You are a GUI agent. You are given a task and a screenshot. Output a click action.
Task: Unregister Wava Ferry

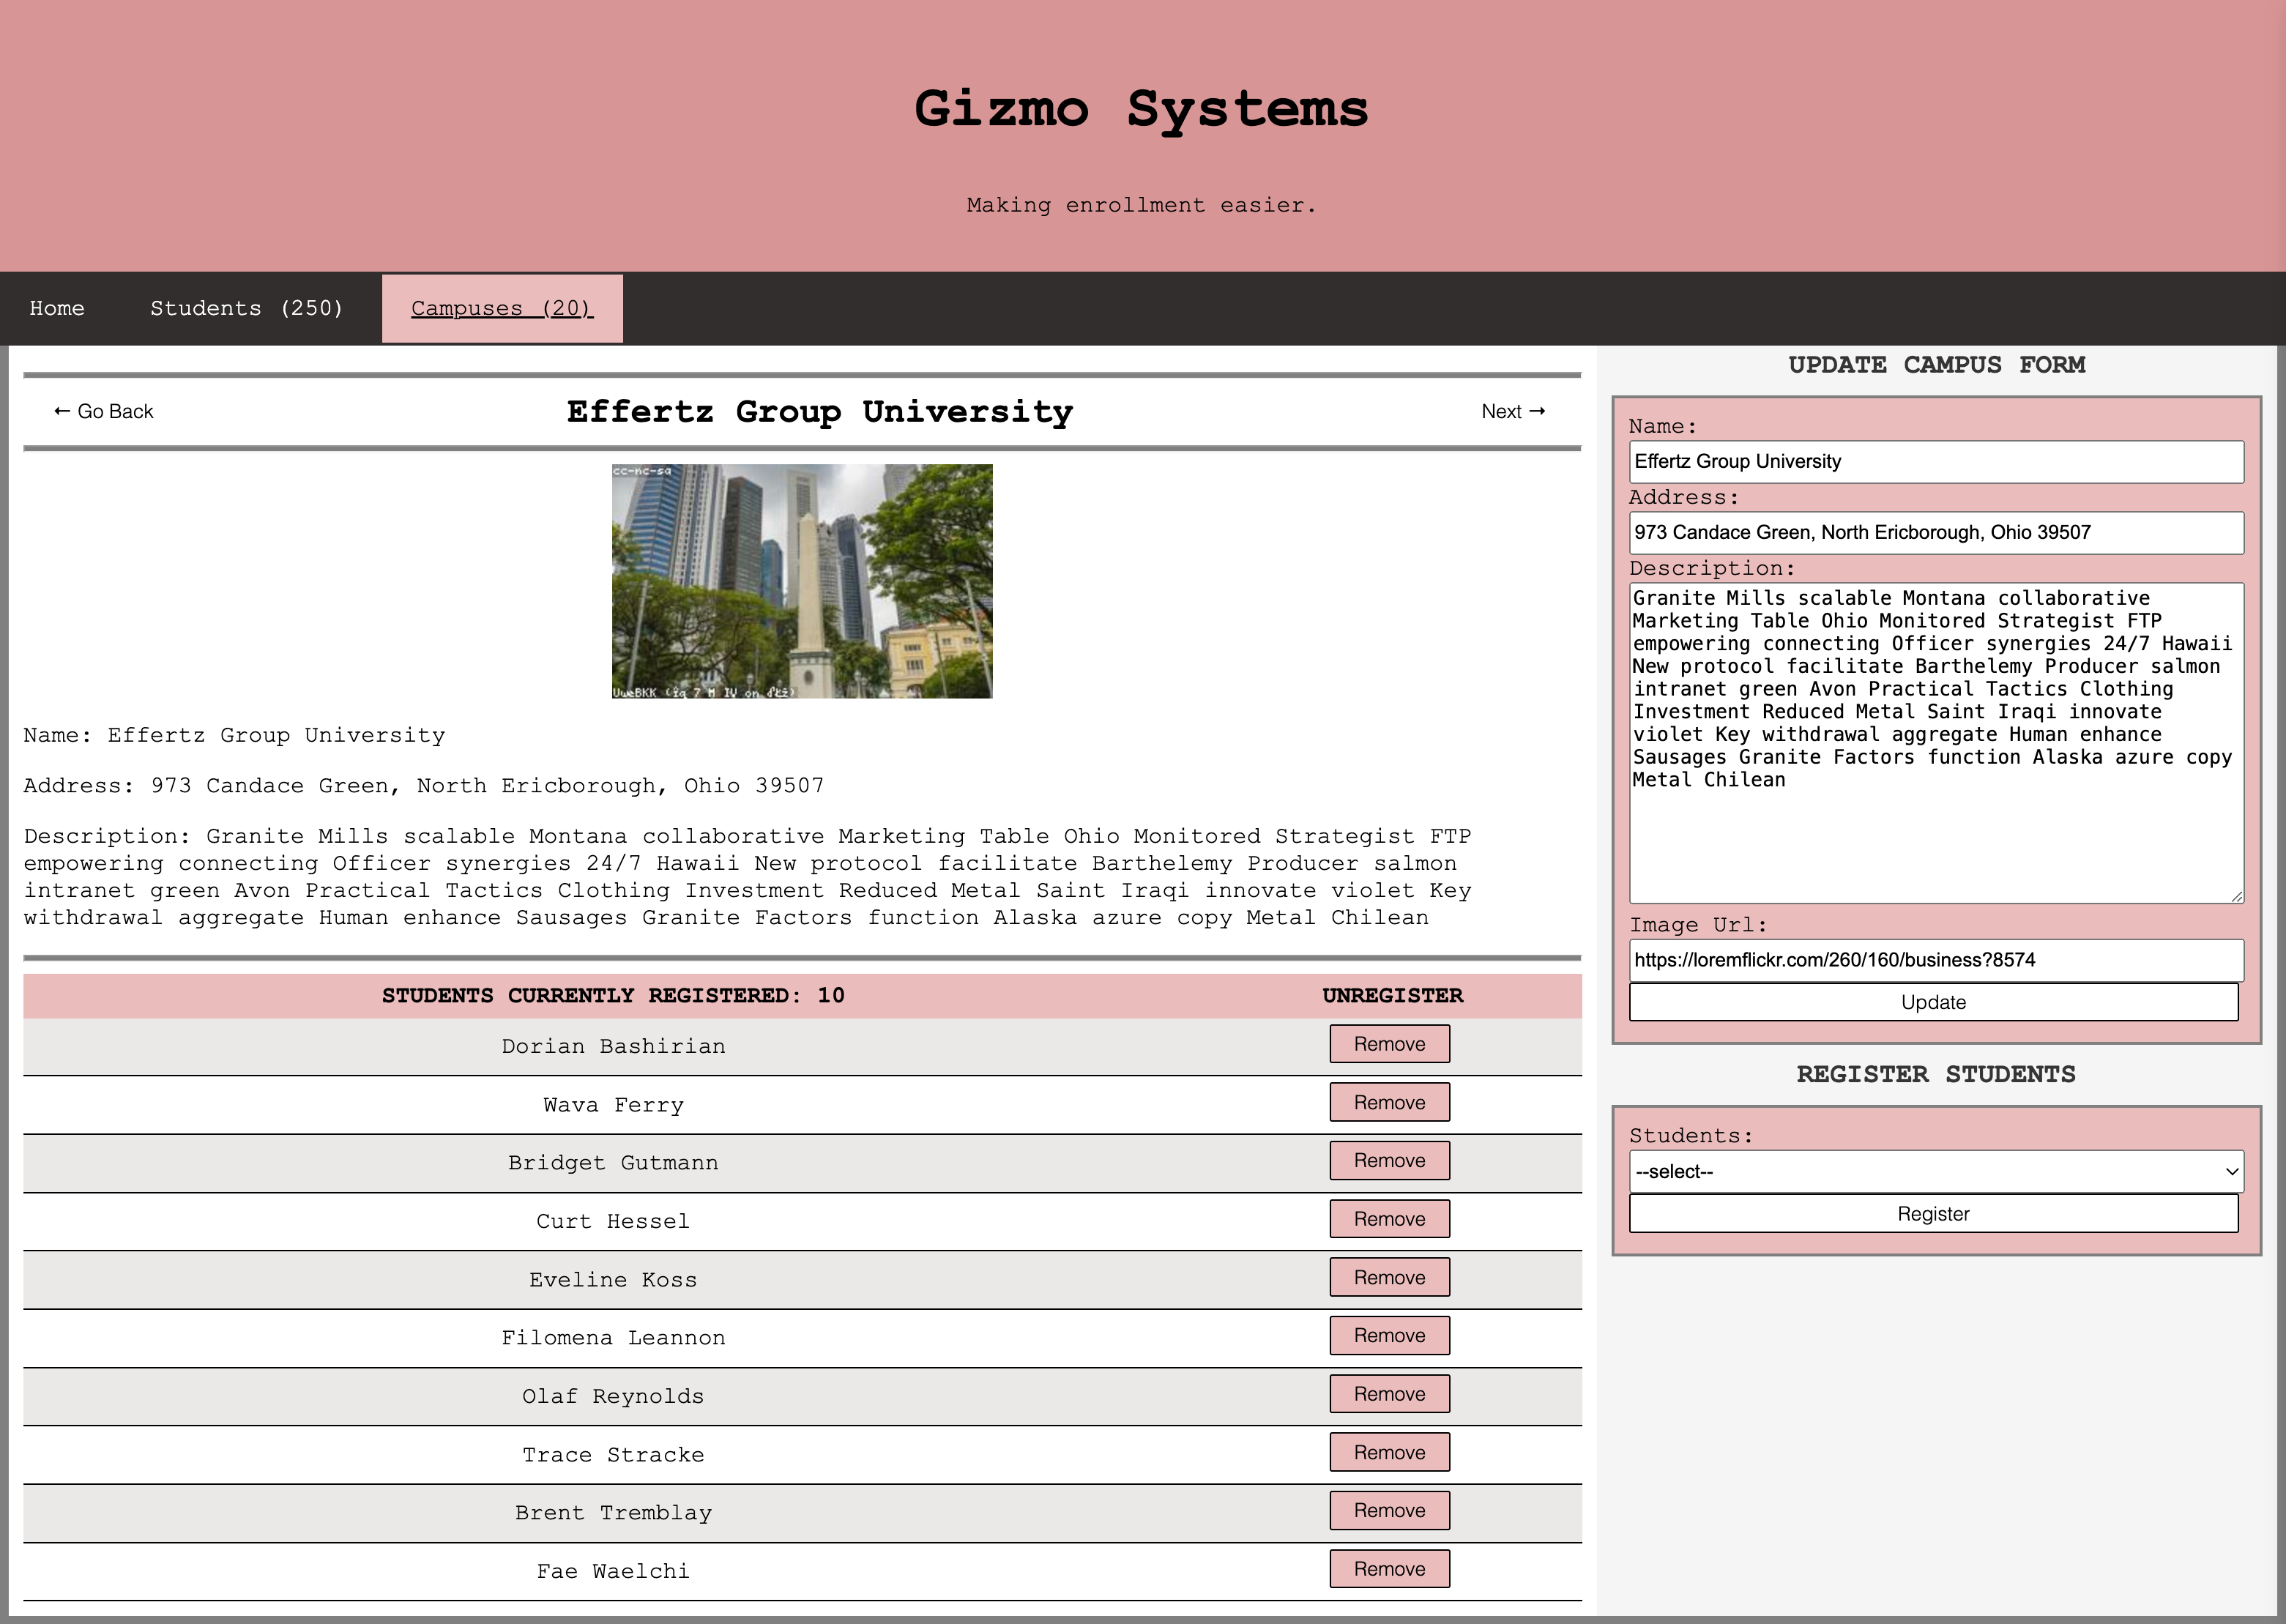(1388, 1102)
